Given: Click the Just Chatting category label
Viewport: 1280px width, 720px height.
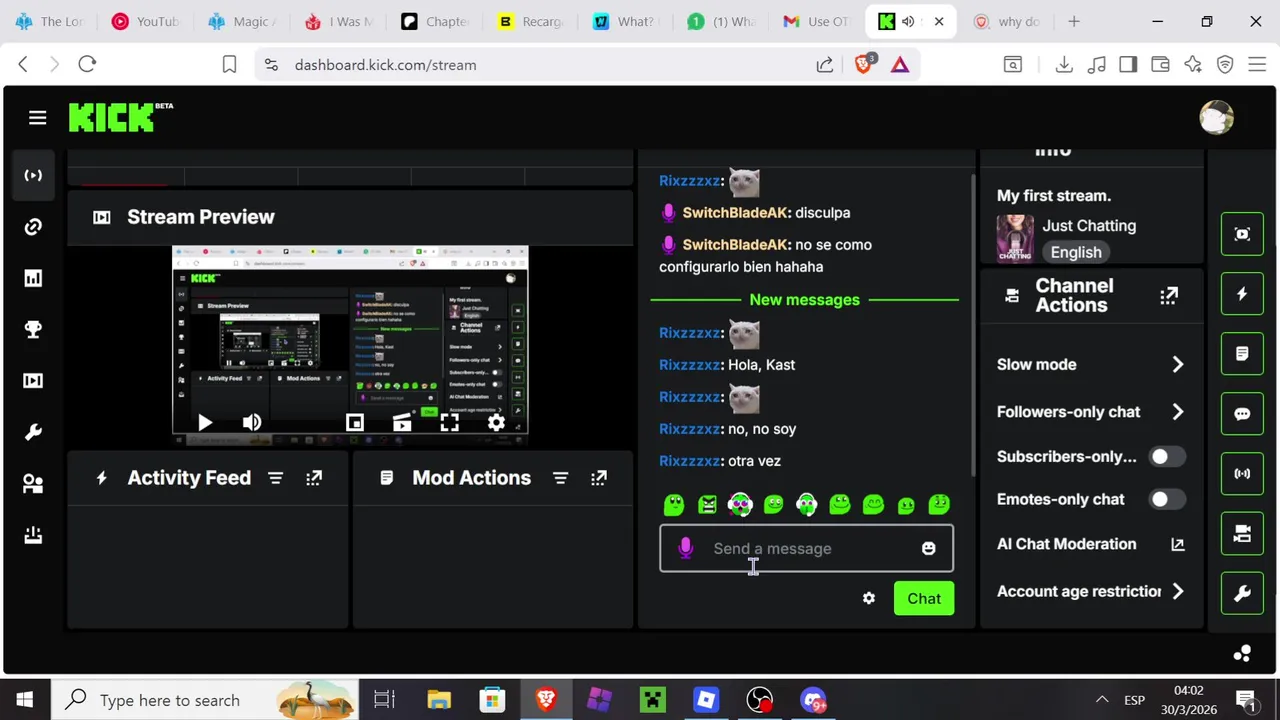Looking at the screenshot, I should click(x=1089, y=226).
